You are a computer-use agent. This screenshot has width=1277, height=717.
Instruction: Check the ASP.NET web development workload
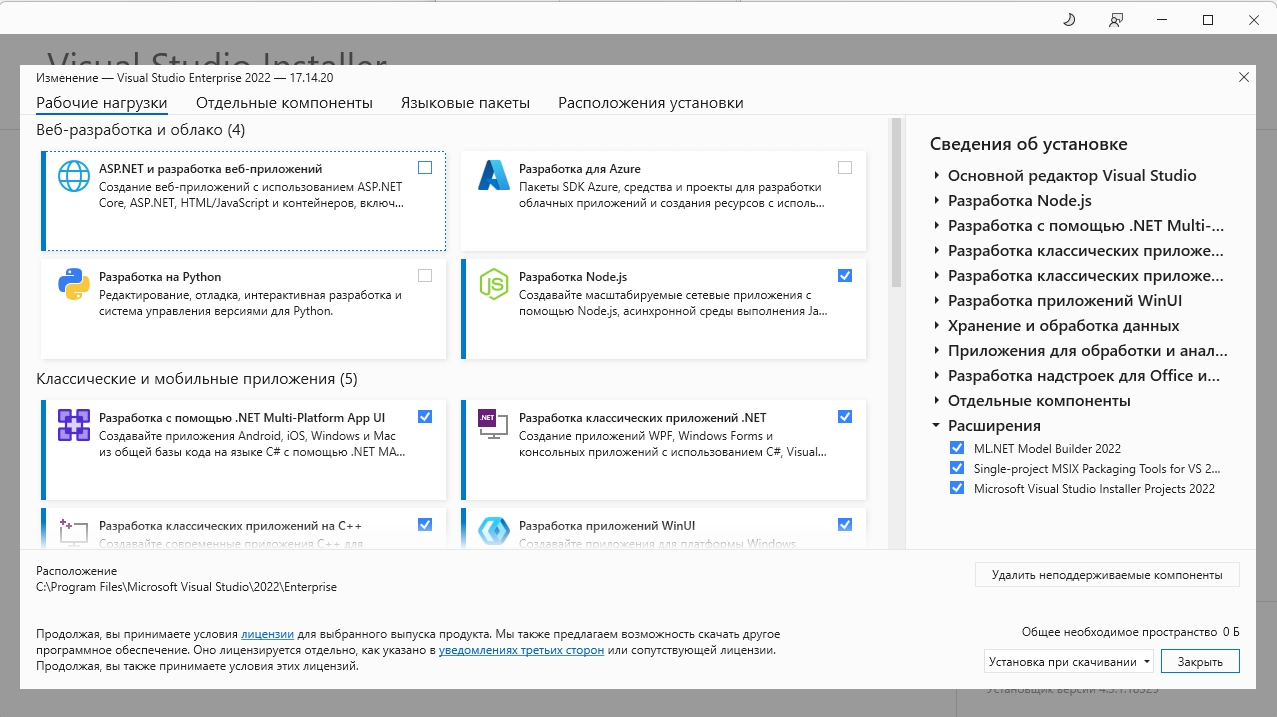point(425,168)
